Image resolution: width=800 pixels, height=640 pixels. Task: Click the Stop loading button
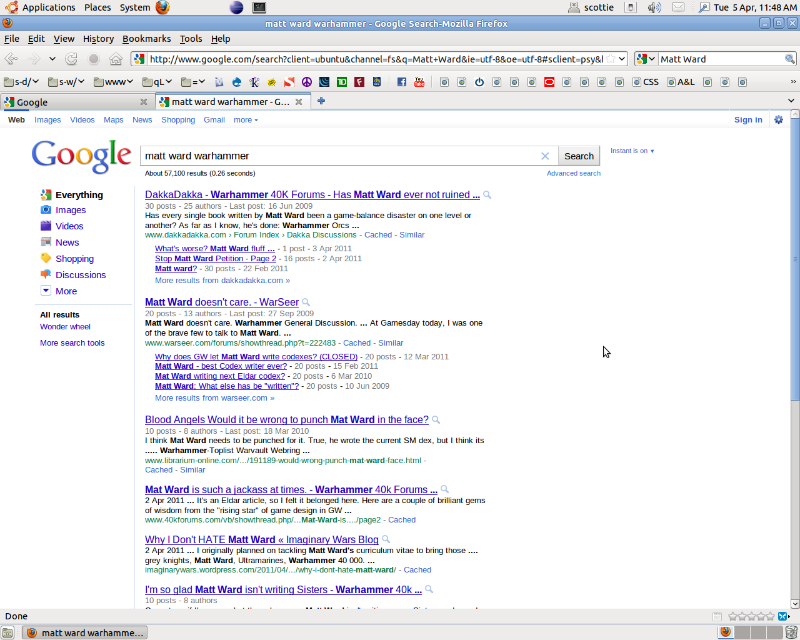click(93, 59)
